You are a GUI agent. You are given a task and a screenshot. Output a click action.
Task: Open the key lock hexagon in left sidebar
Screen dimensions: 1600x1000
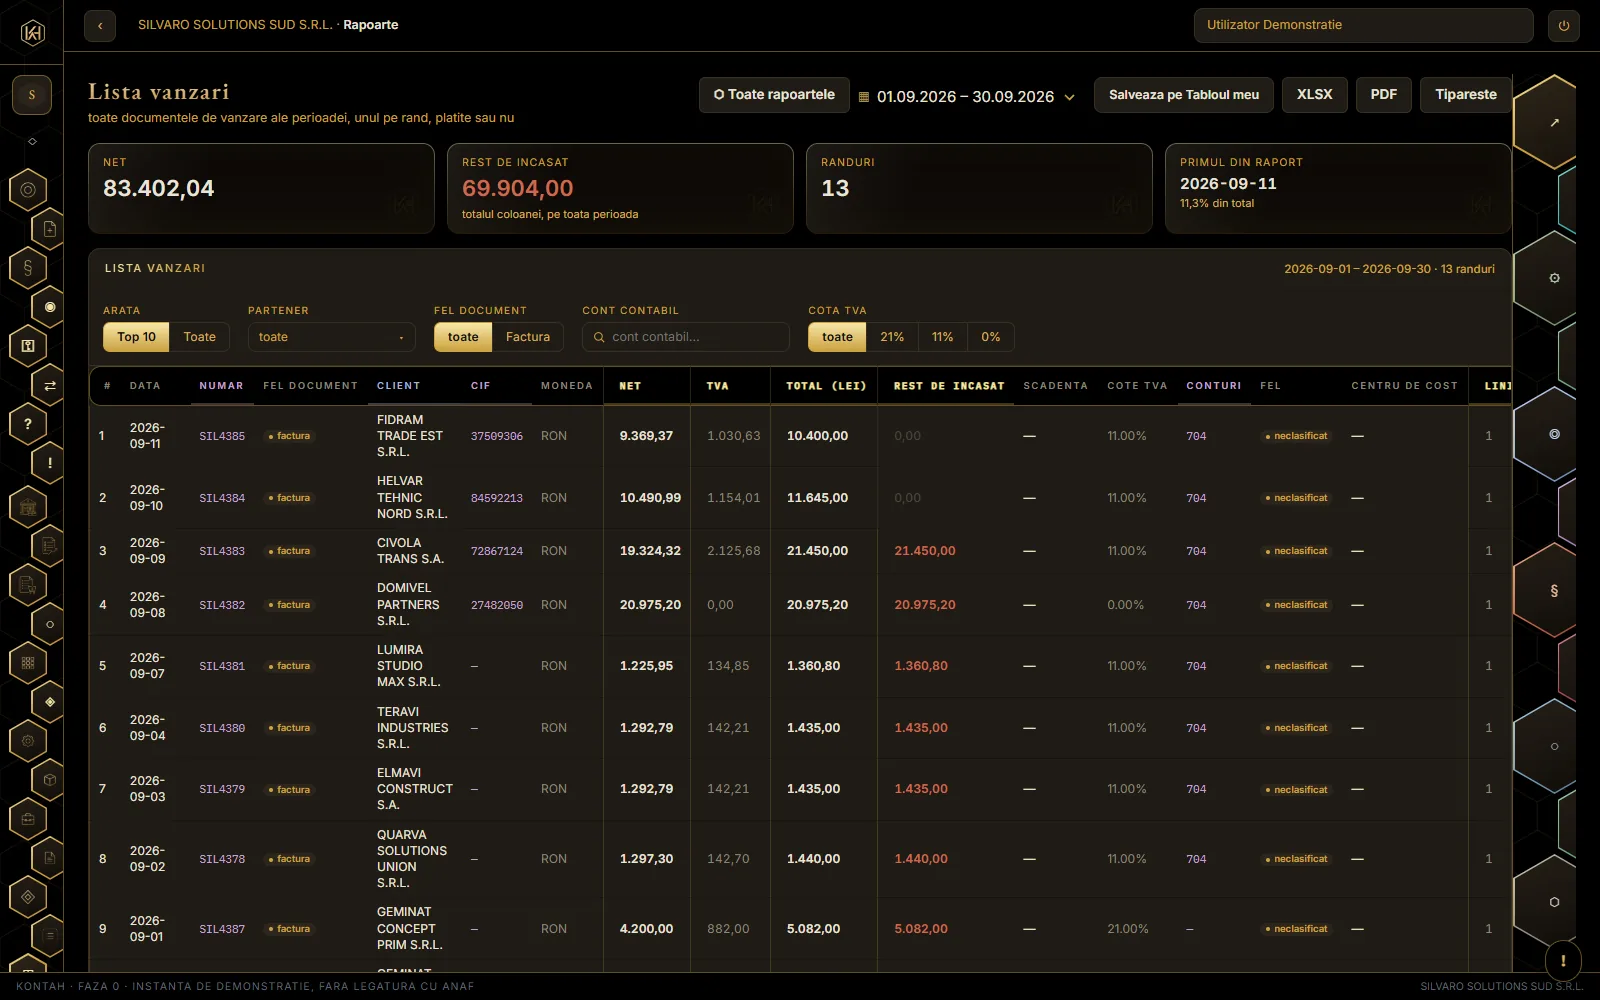pos(28,346)
